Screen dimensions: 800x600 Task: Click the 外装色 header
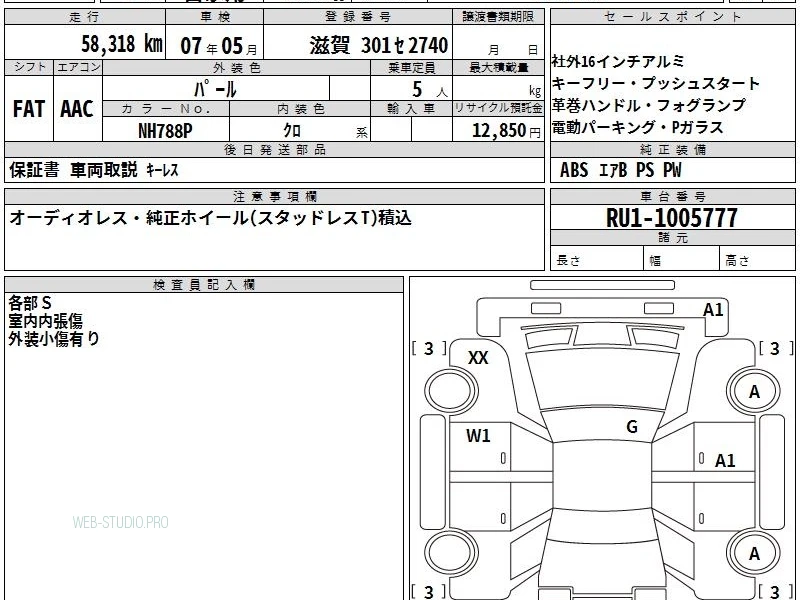pos(237,67)
